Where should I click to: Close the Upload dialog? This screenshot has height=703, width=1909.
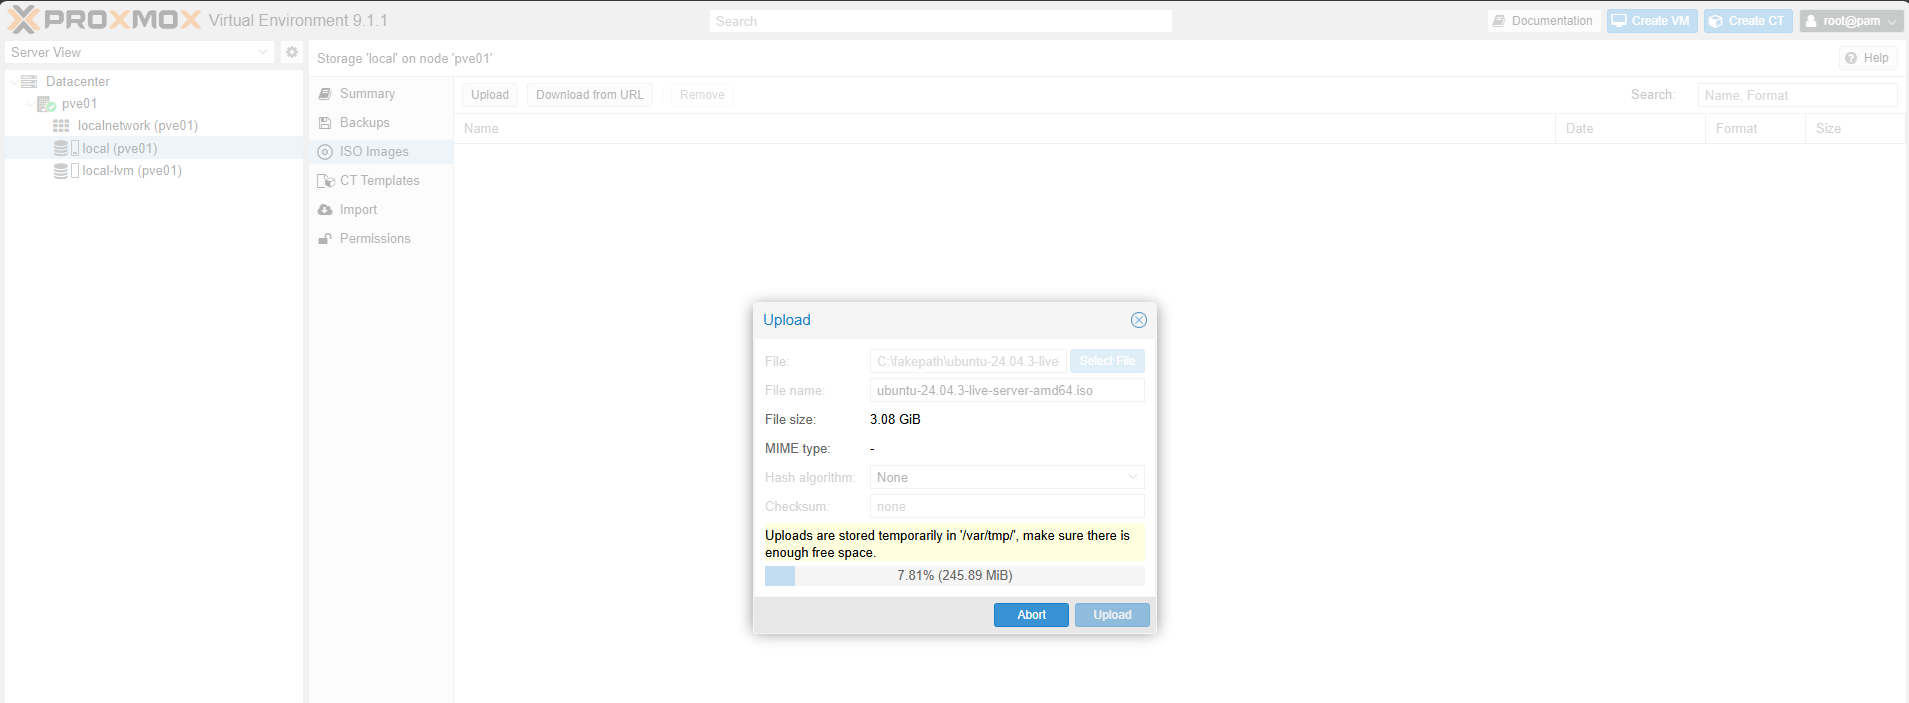coord(1139,320)
